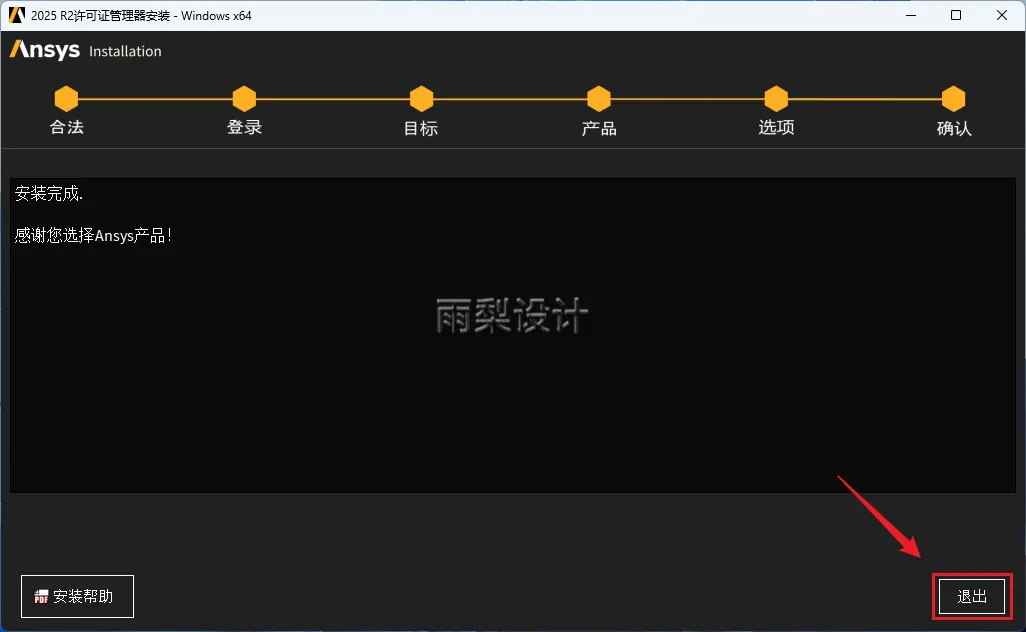Select the 合法 step hexagon marker
The image size is (1026, 632).
tap(66, 99)
